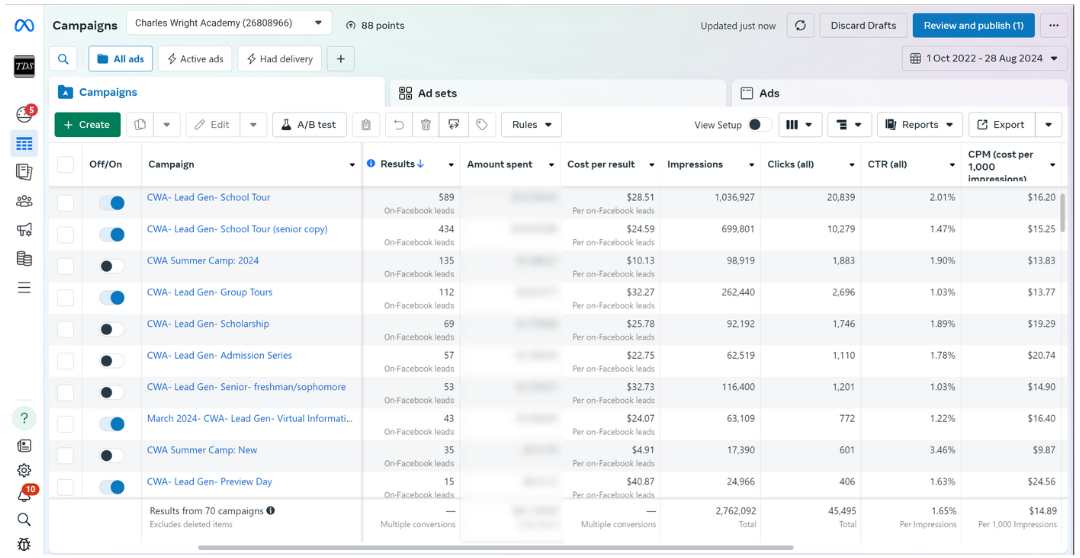
Task: Enable the CWA Summer Camp: 2024 campaign toggle
Action: [111, 266]
